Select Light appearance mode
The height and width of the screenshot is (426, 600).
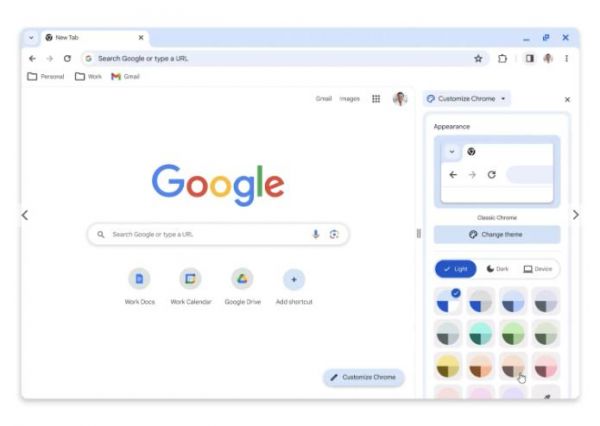(456, 269)
